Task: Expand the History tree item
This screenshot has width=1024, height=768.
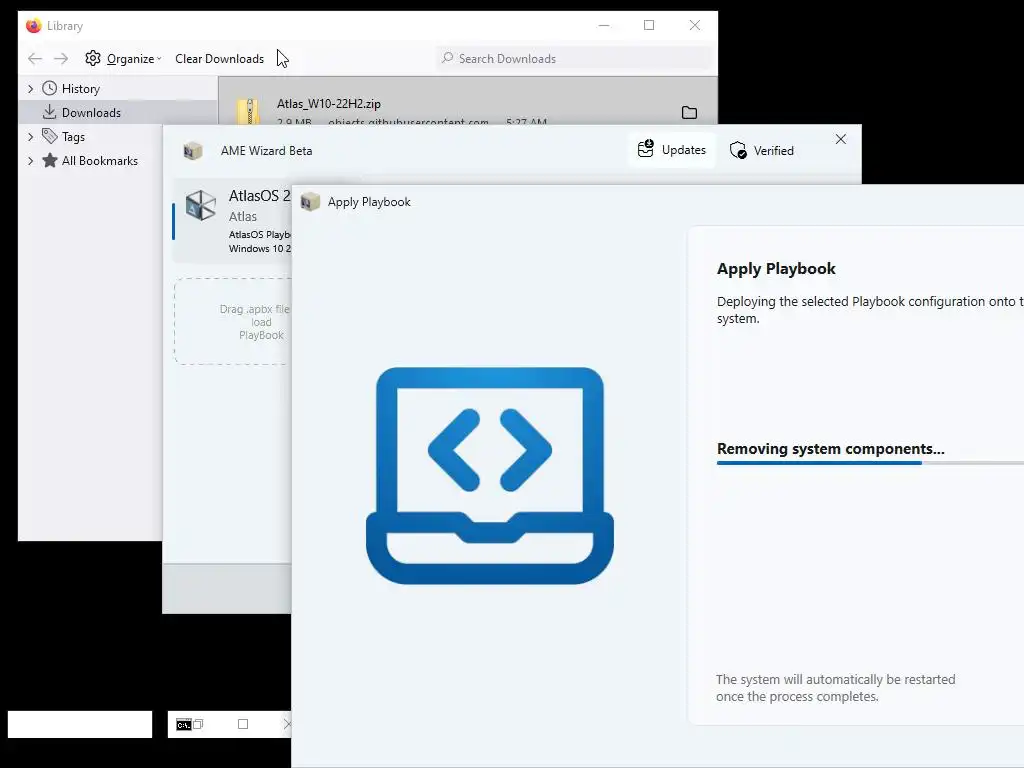Action: pyautogui.click(x=30, y=88)
